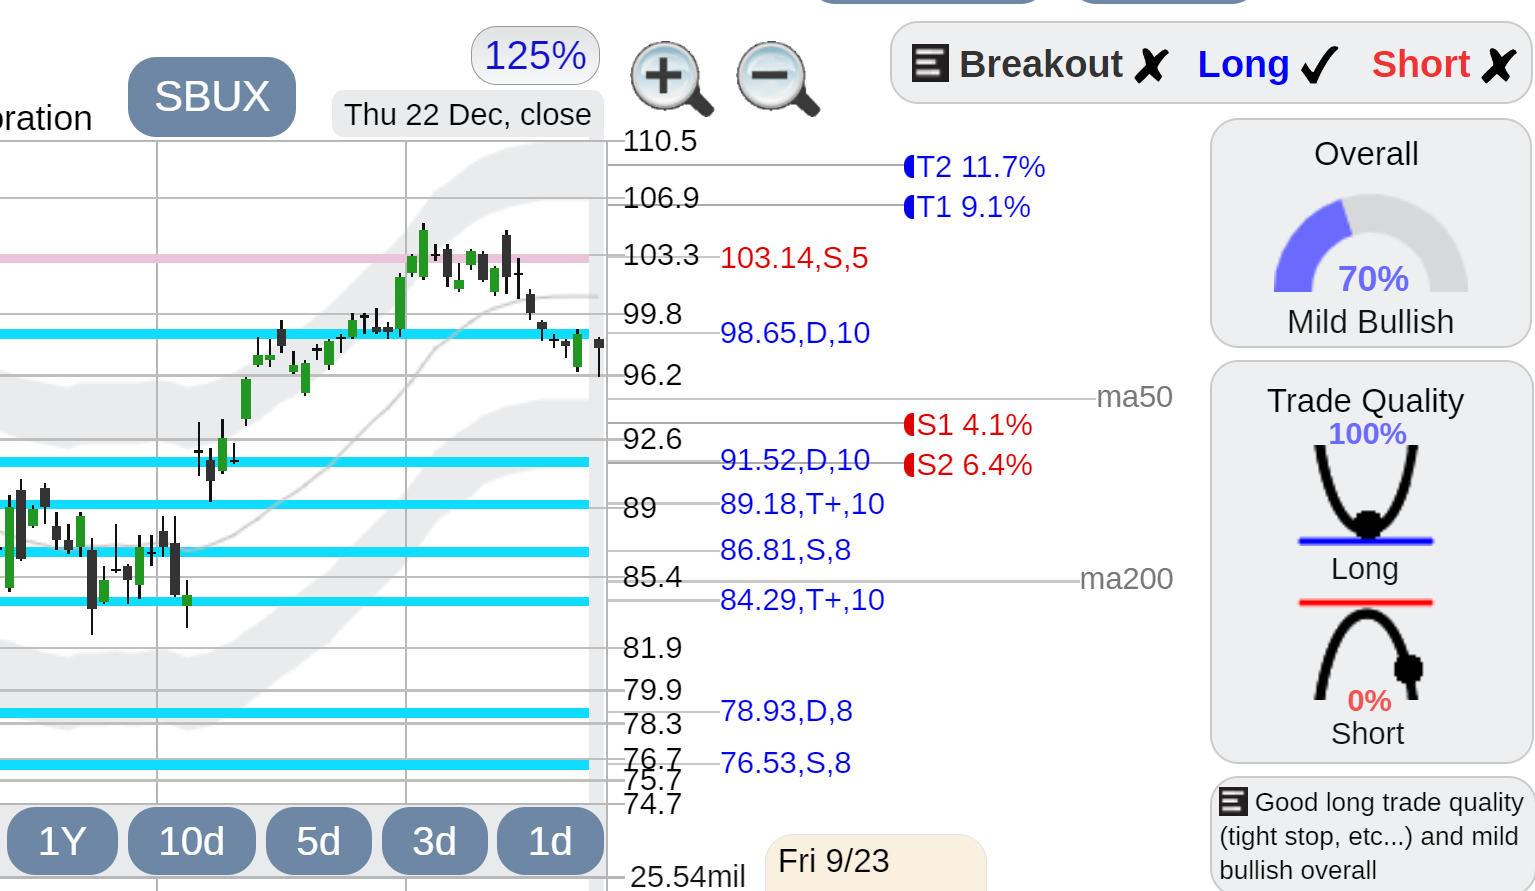Select the red S2 6.4% stop marker
This screenshot has height=891, width=1535.
(x=968, y=464)
